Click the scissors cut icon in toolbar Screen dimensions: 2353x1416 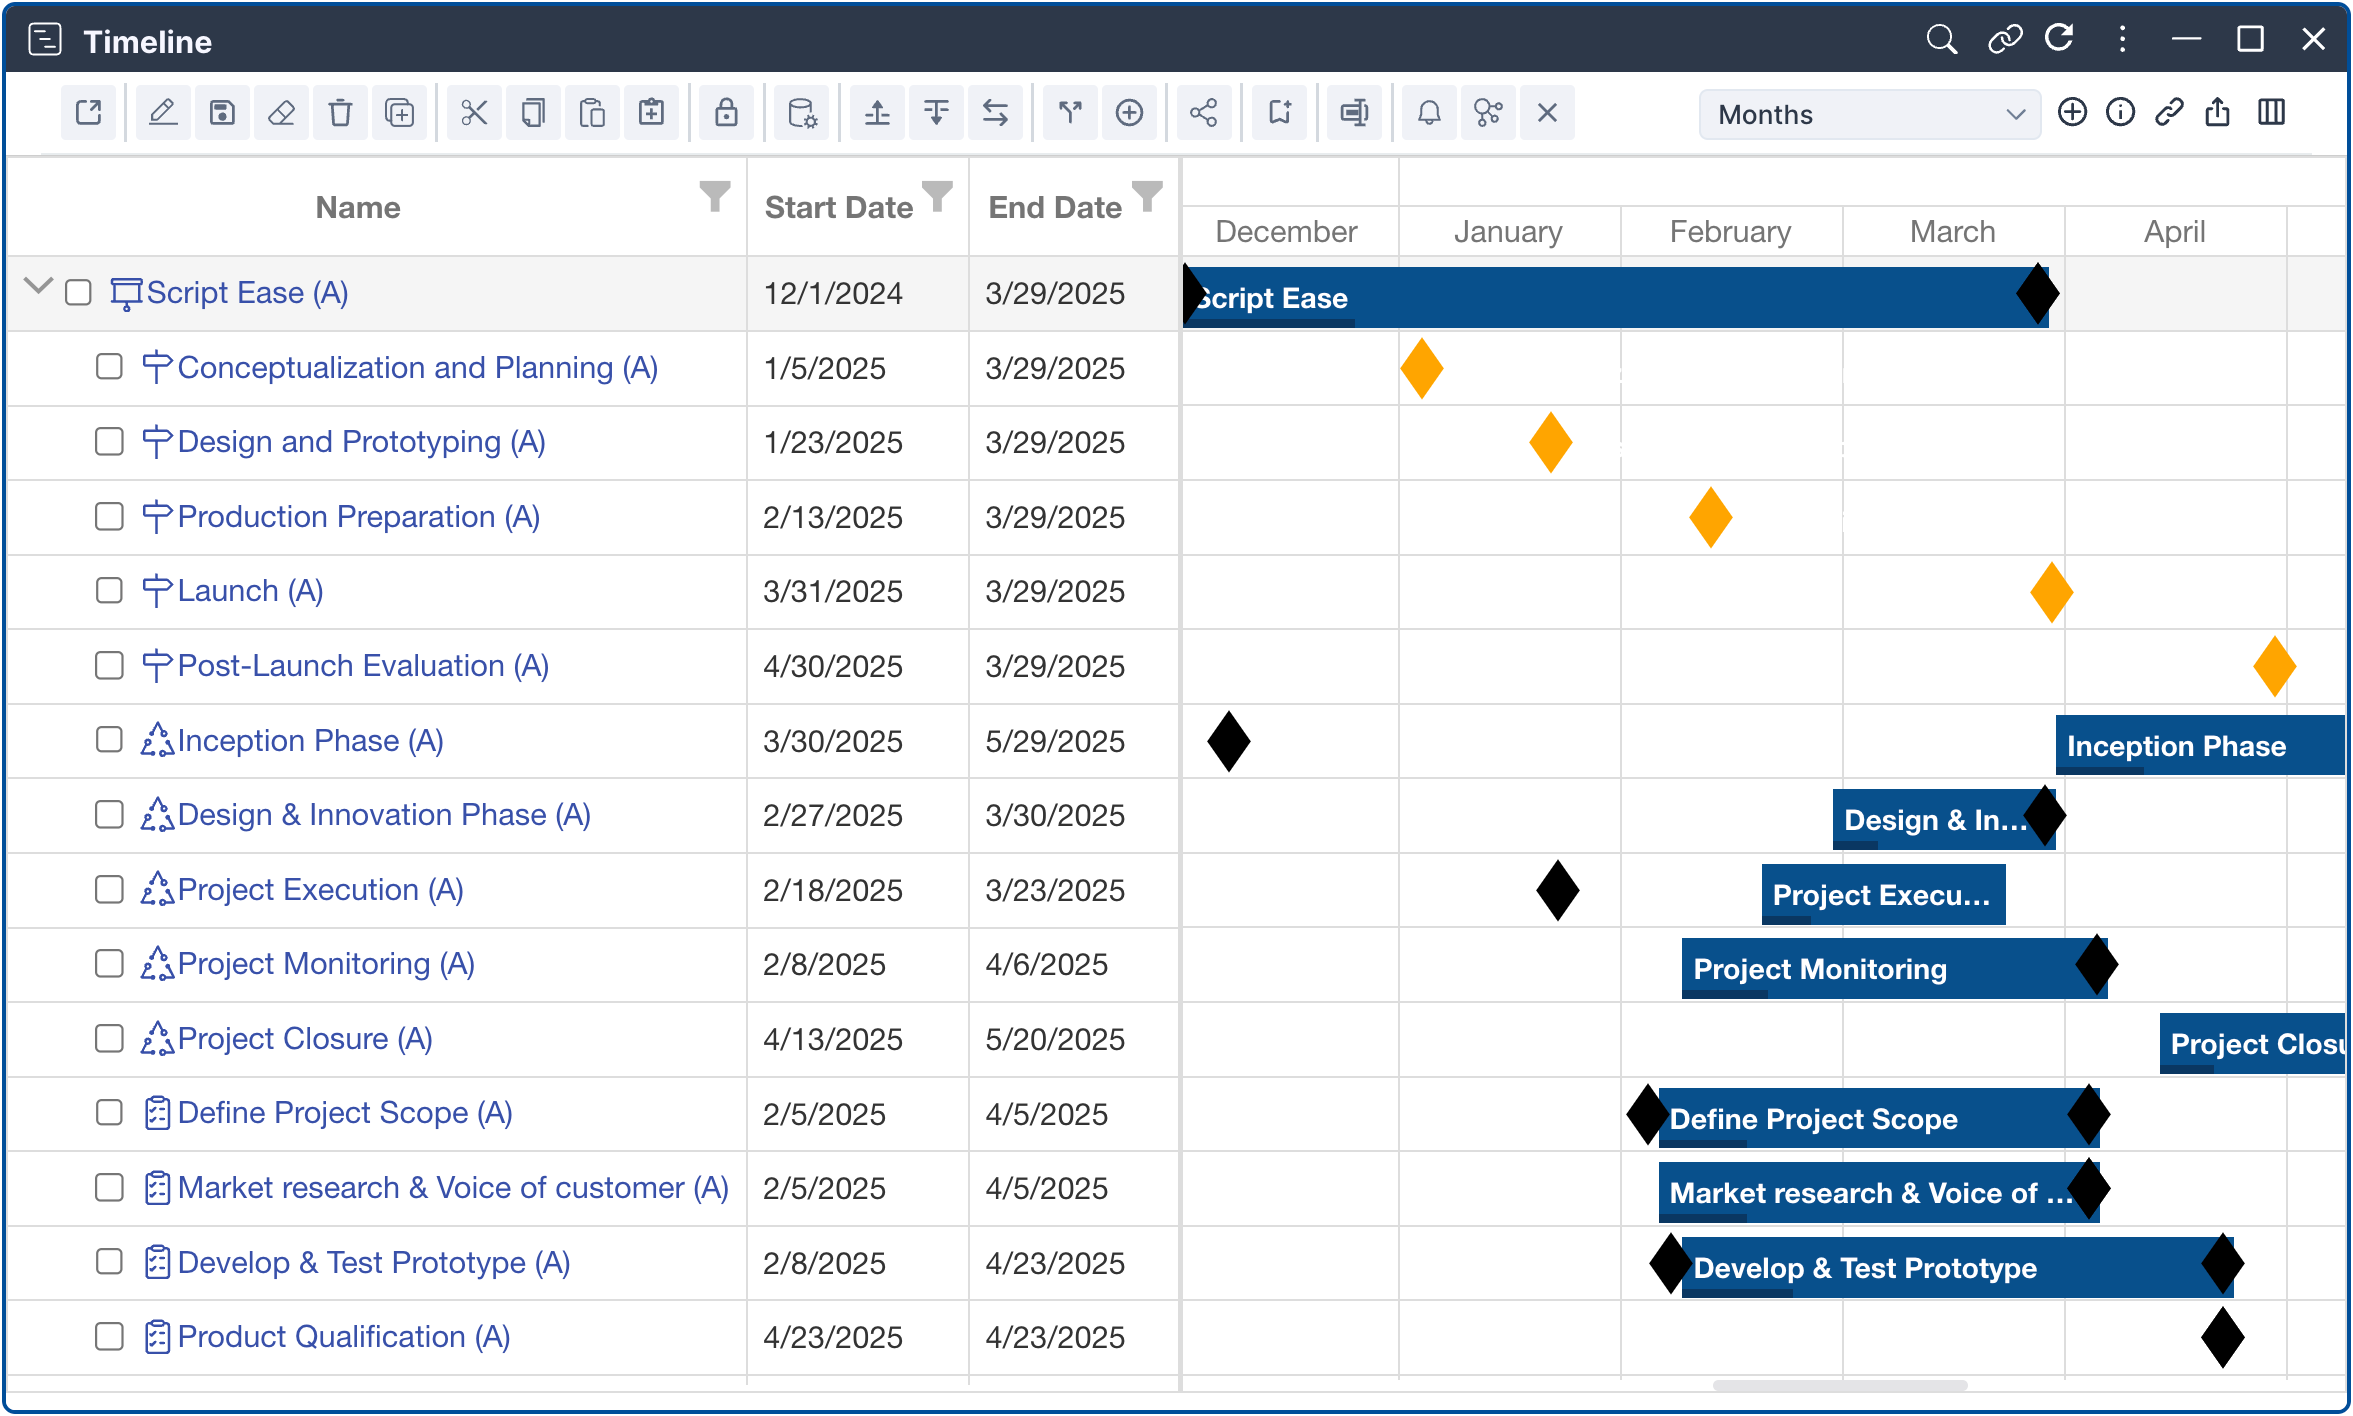pos(474,113)
